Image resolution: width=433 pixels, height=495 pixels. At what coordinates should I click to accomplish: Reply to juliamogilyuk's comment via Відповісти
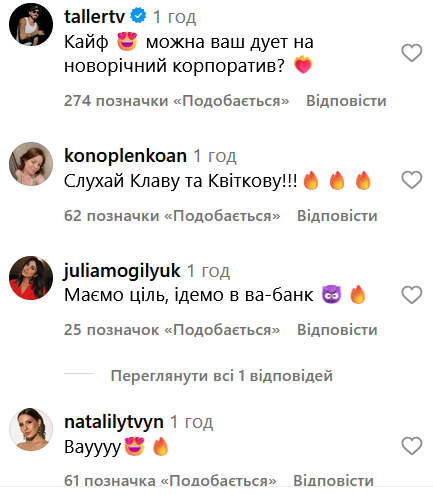pos(337,330)
